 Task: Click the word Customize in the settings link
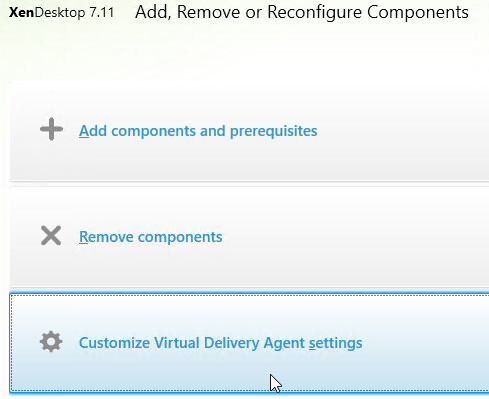click(x=114, y=343)
